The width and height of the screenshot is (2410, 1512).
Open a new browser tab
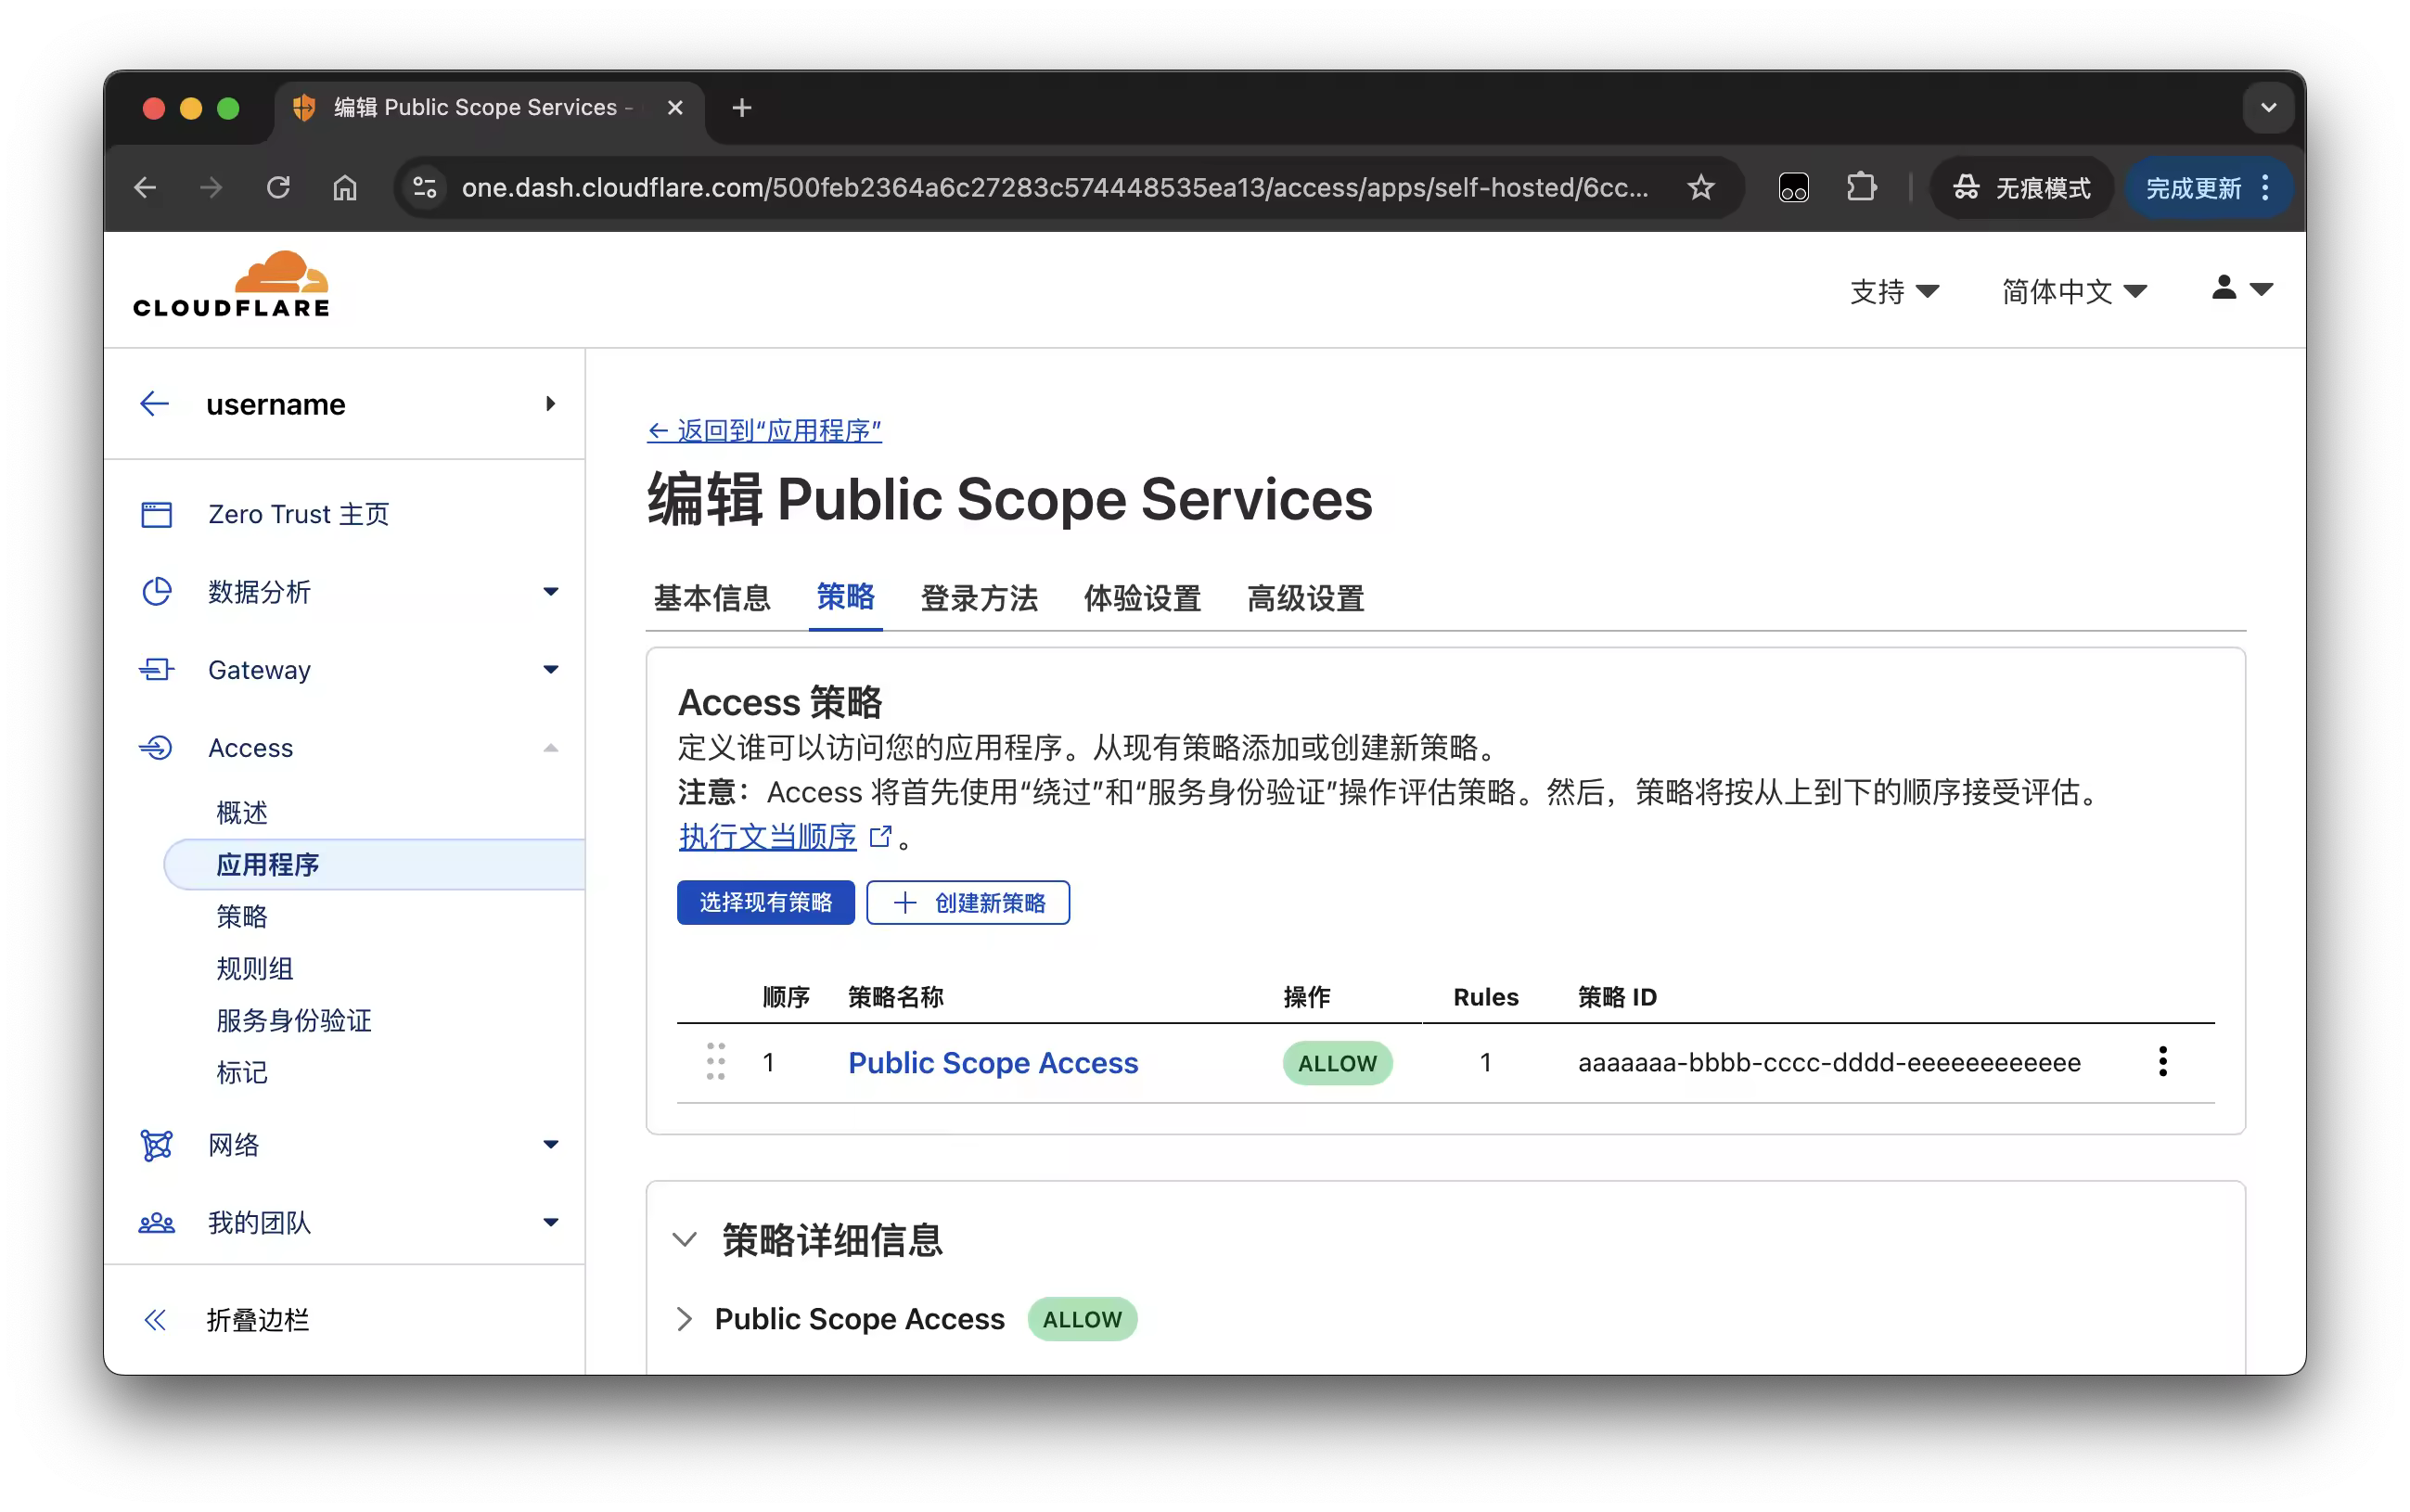pos(741,108)
